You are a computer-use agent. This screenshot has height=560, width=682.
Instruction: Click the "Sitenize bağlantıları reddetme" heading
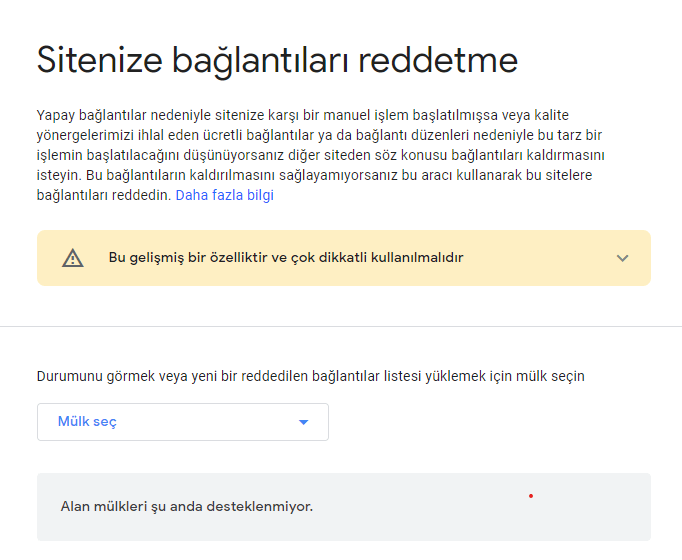[277, 60]
